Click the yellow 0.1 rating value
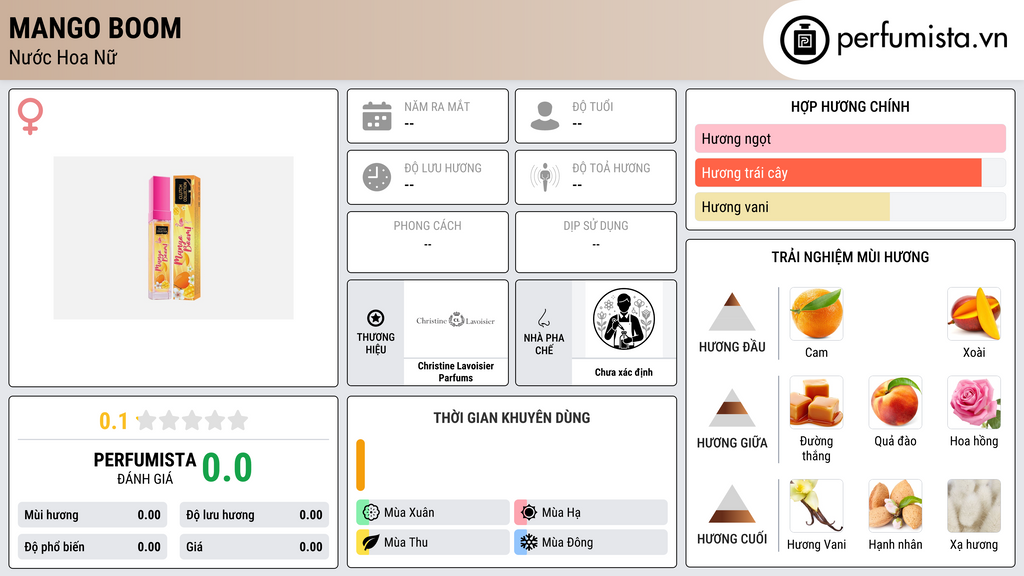Viewport: 1024px width, 576px height. (x=114, y=421)
